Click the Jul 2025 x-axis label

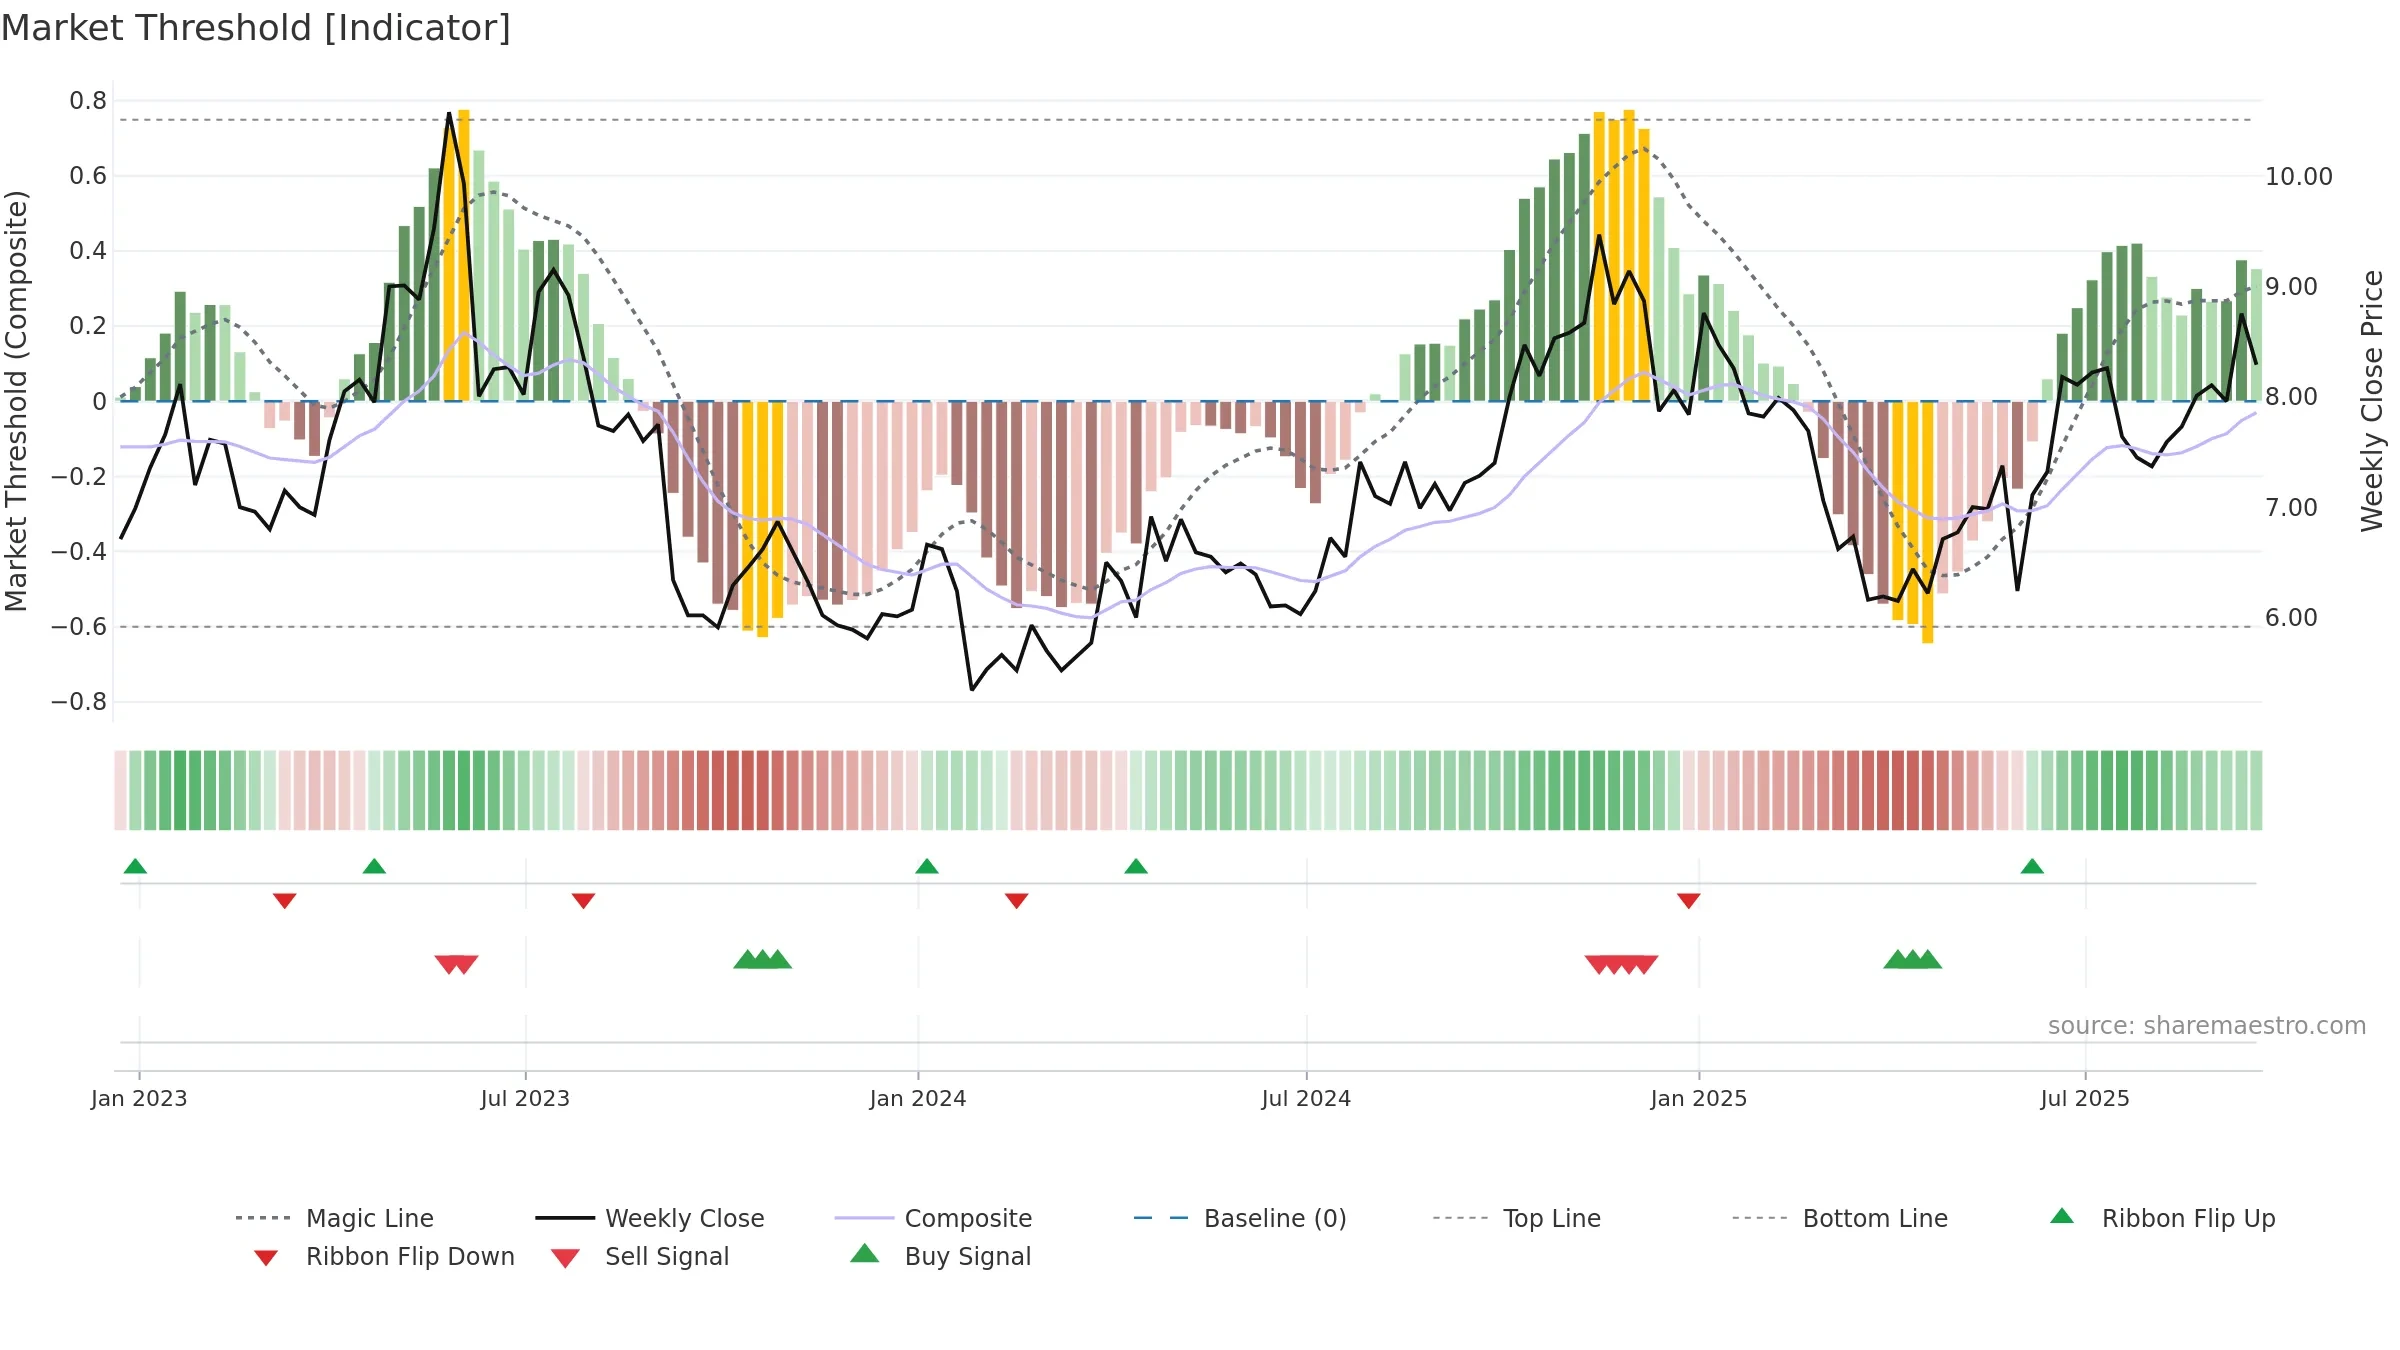2085,1098
